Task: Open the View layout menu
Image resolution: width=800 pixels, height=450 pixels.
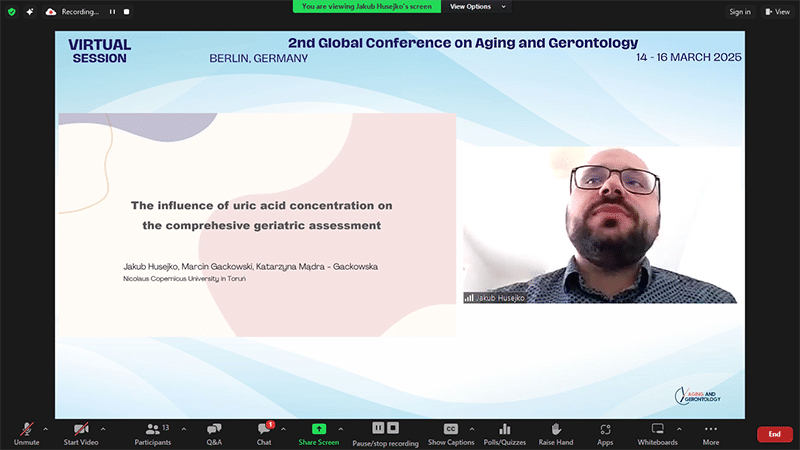Action: [777, 12]
